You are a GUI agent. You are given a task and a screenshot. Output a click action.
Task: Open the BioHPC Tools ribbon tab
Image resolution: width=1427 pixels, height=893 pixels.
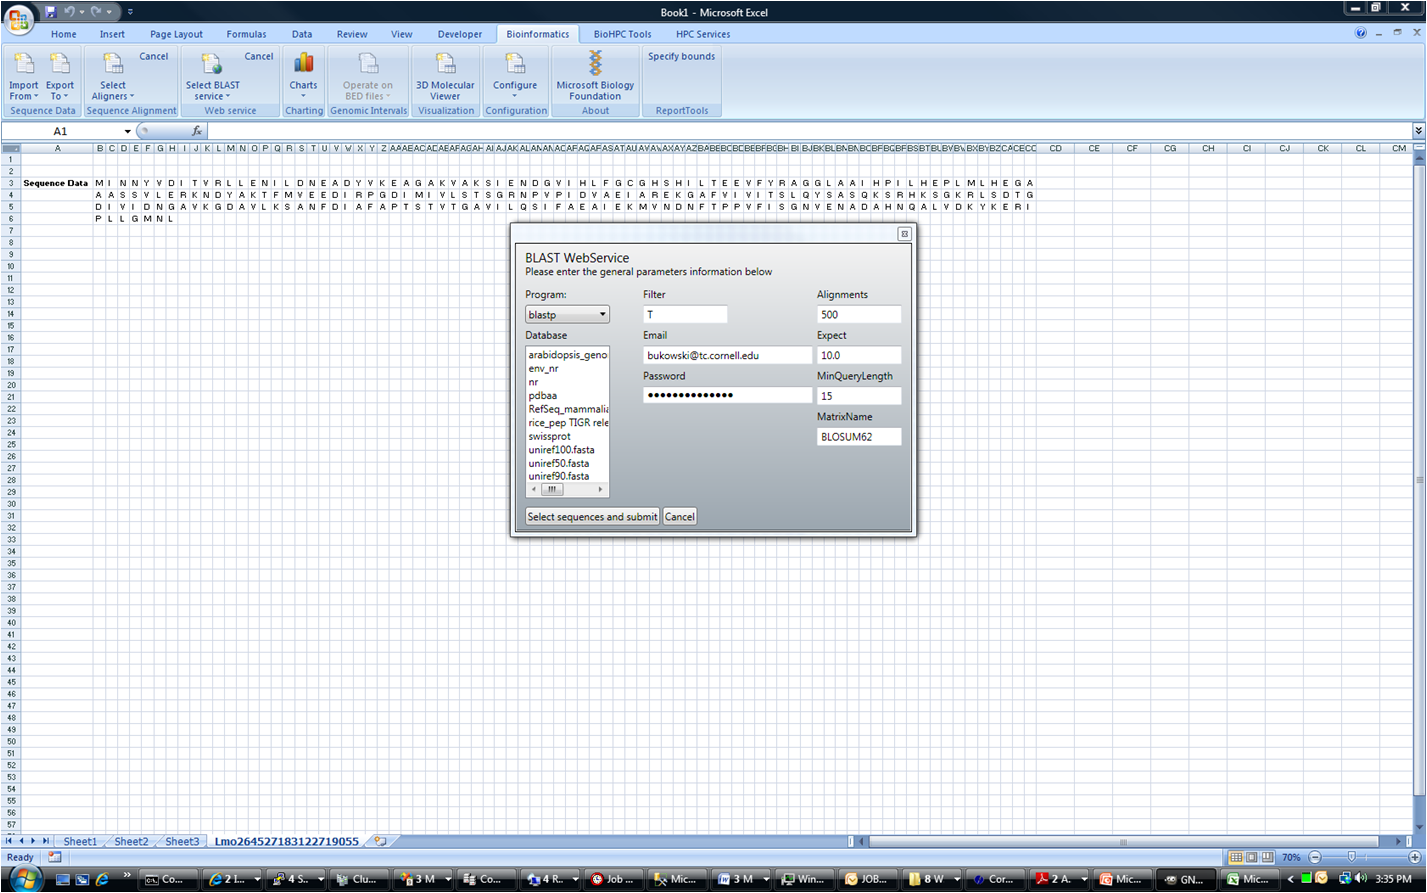(622, 34)
